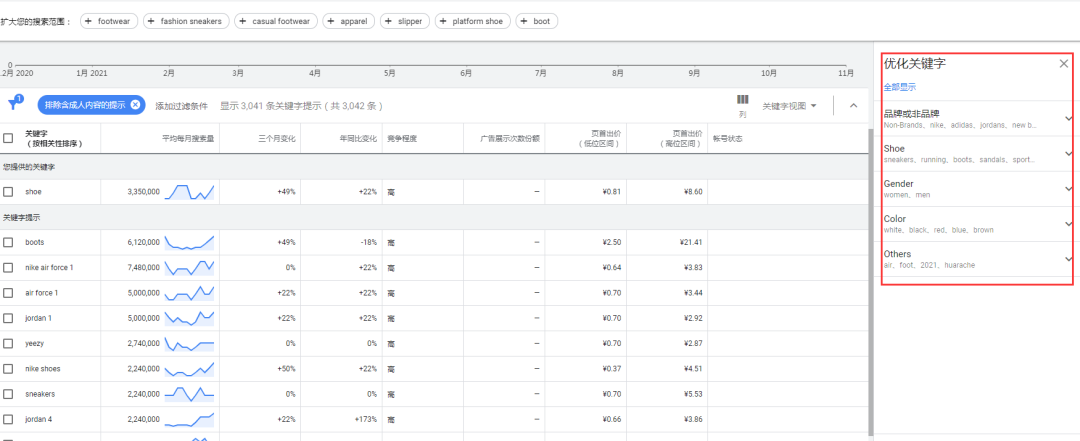
Task: Click the funnel filter icon
Action: click(x=14, y=104)
